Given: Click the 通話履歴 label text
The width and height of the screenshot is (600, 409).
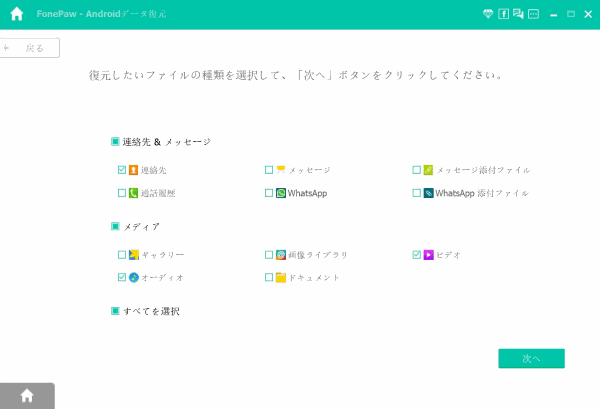Looking at the screenshot, I should (158, 194).
